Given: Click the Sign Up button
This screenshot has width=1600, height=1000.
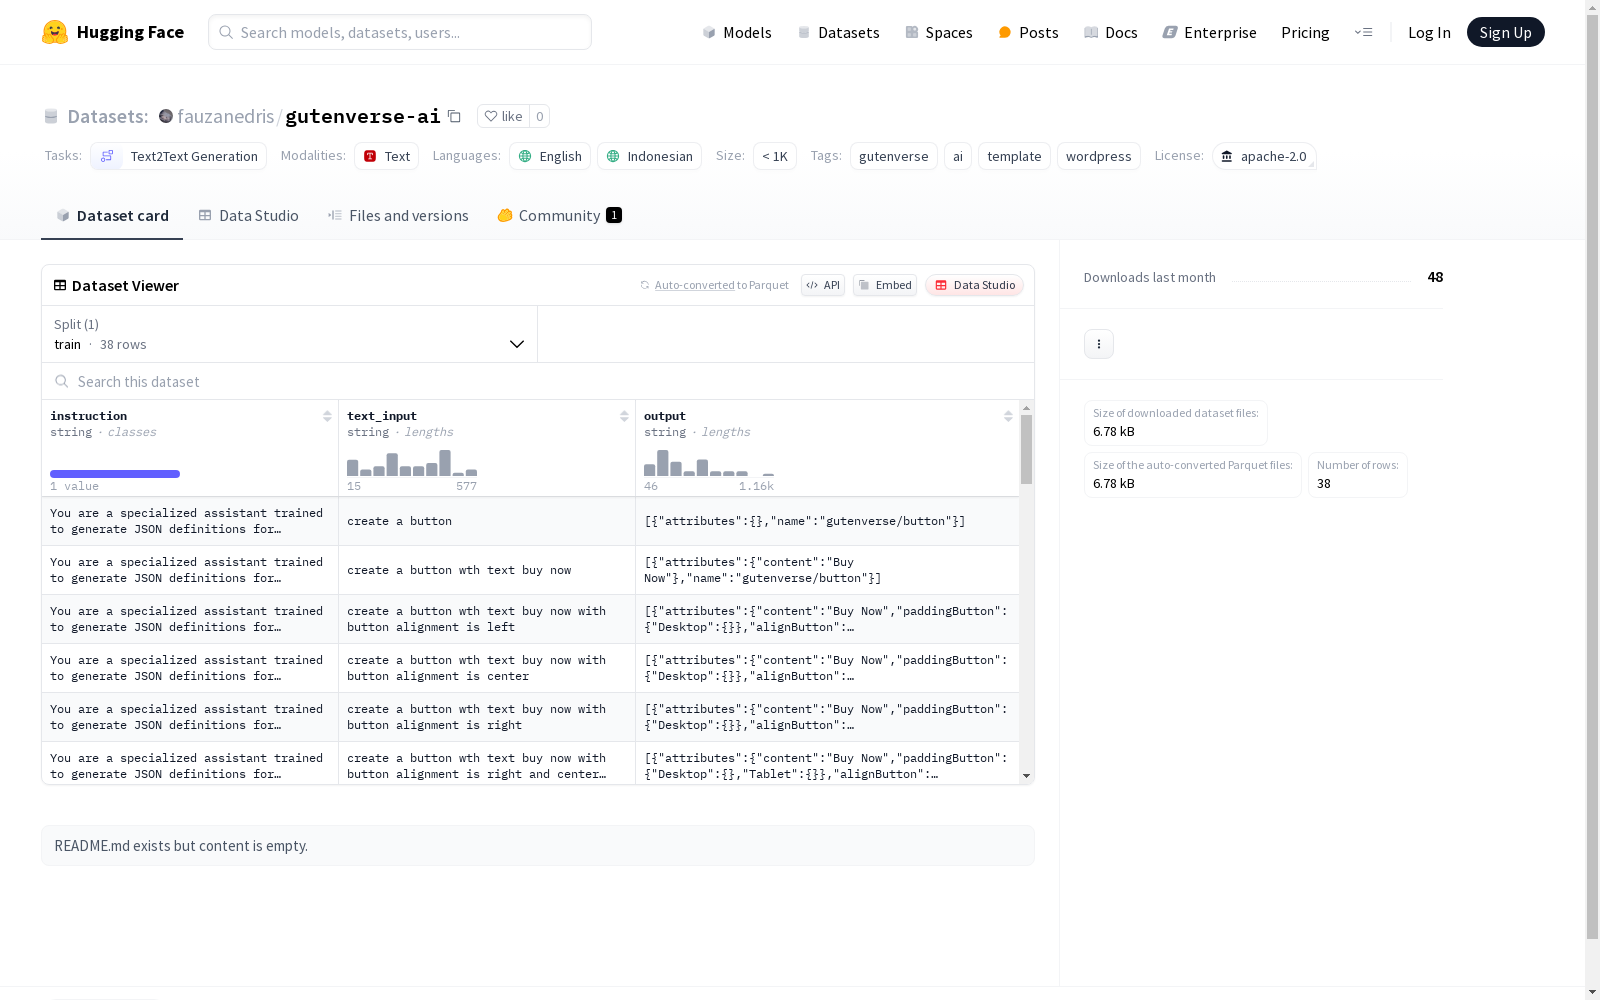Looking at the screenshot, I should 1506,32.
